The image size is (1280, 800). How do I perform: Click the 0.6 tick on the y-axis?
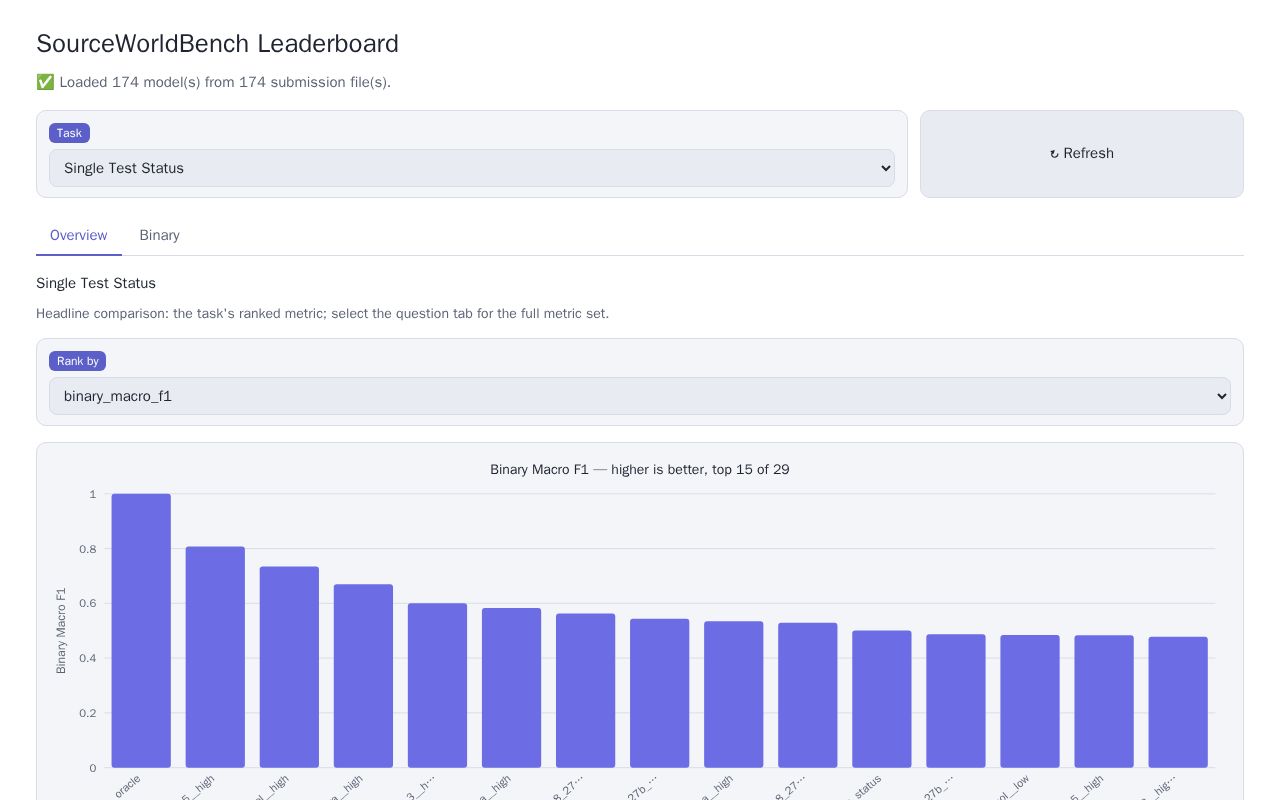point(90,604)
